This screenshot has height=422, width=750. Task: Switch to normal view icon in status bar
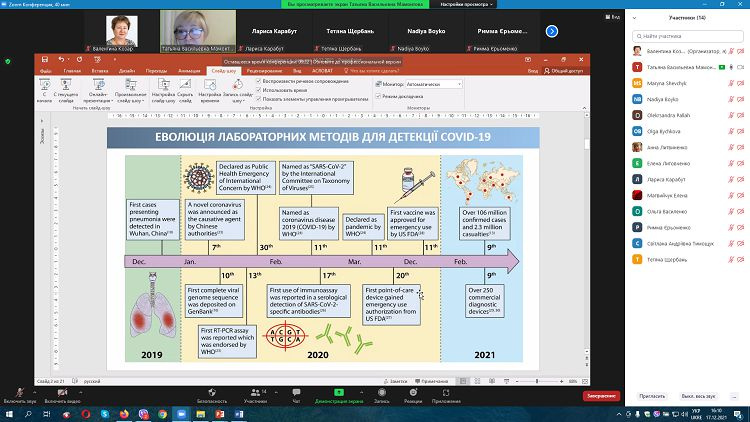click(x=463, y=381)
